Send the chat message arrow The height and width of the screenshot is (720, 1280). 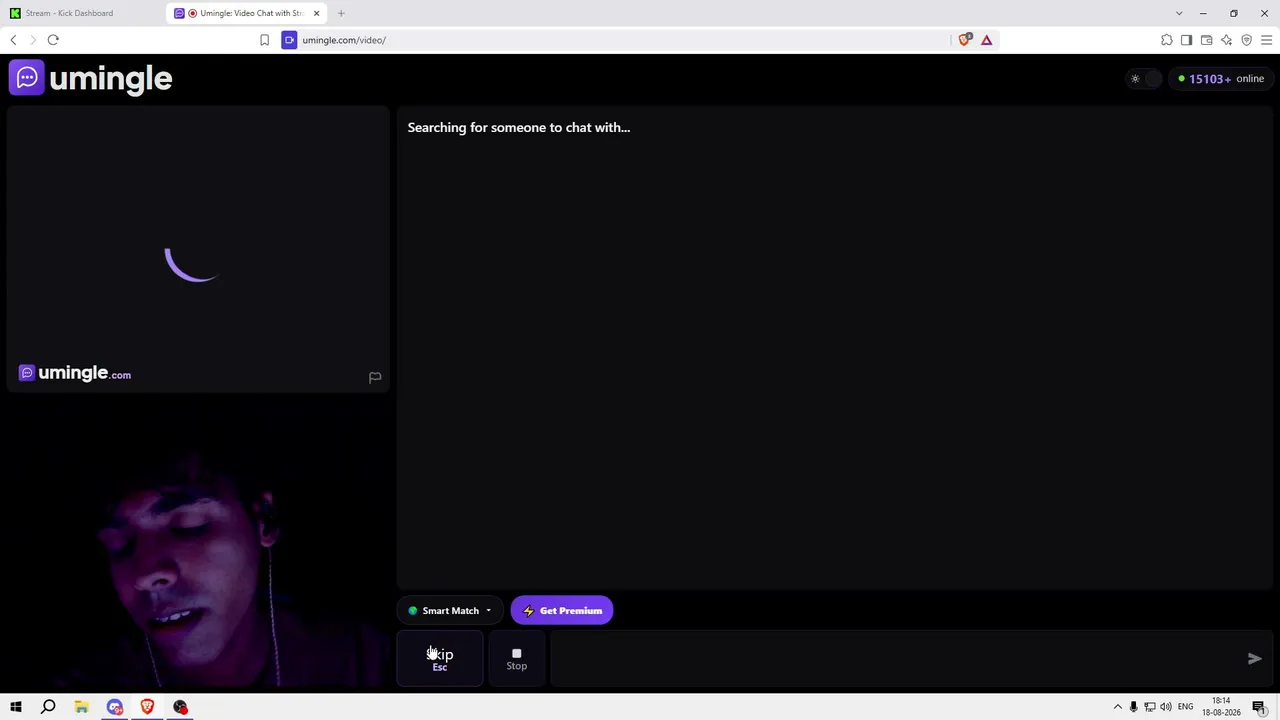[x=1255, y=659]
